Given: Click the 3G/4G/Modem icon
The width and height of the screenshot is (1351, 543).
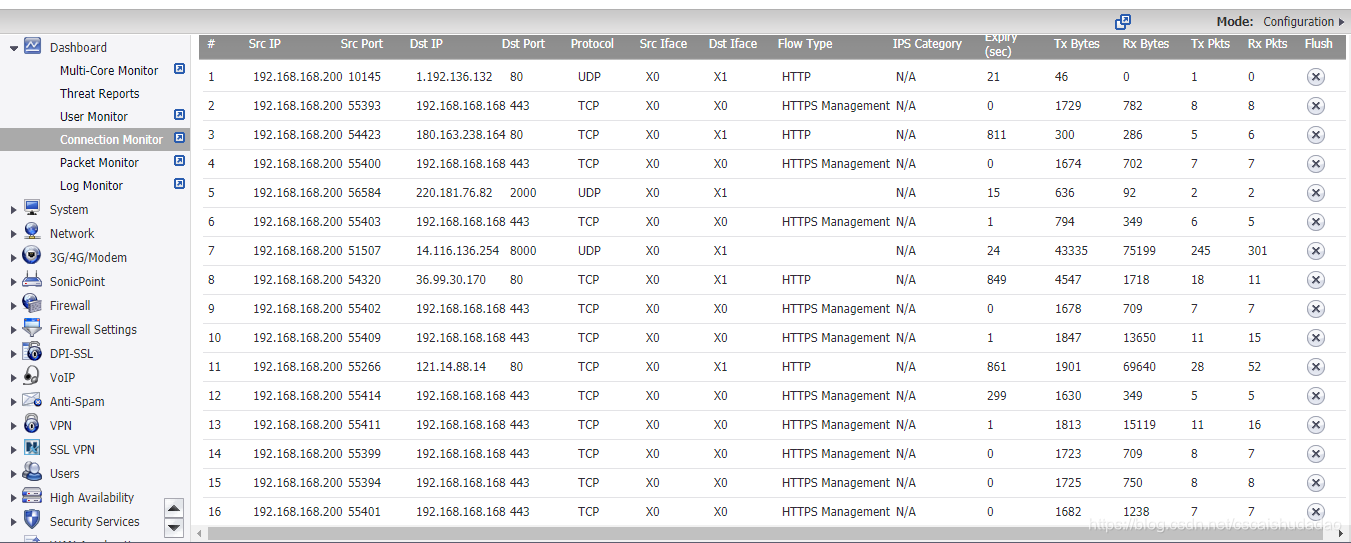Looking at the screenshot, I should point(32,256).
